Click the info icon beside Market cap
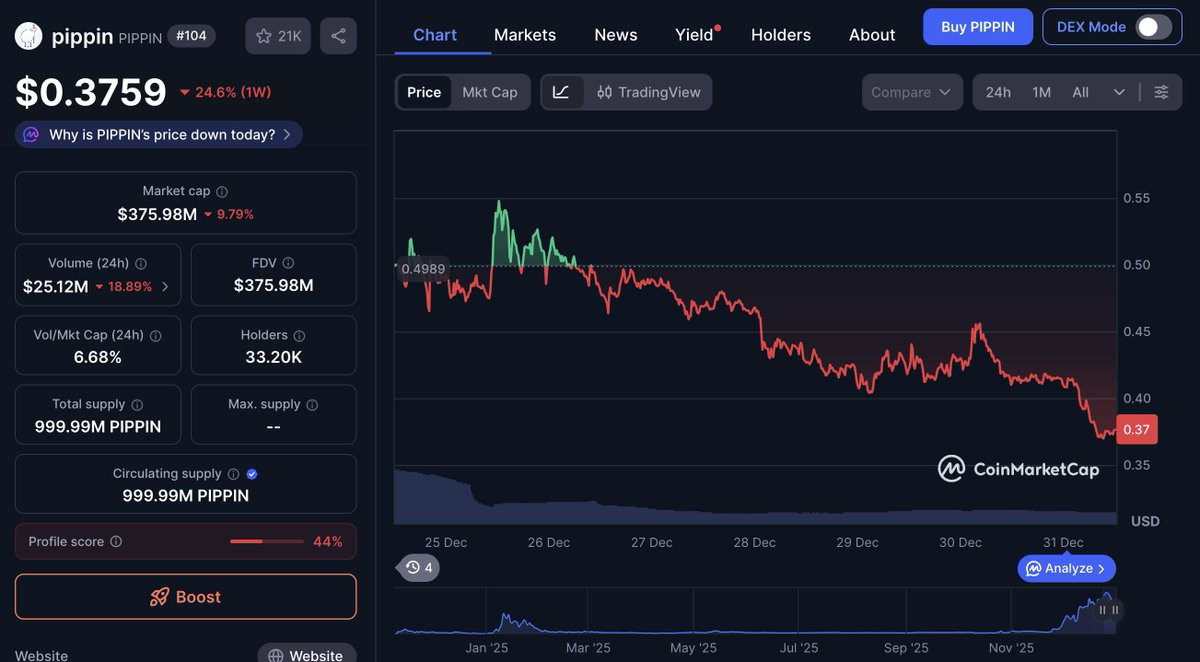 (222, 191)
